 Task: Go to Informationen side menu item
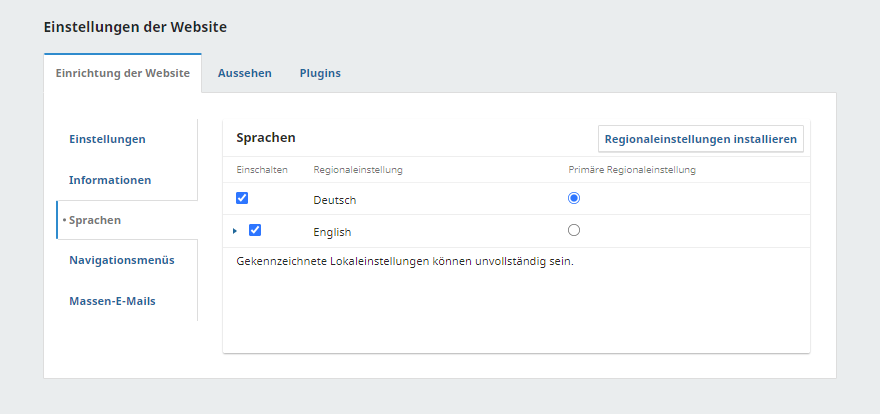point(110,180)
